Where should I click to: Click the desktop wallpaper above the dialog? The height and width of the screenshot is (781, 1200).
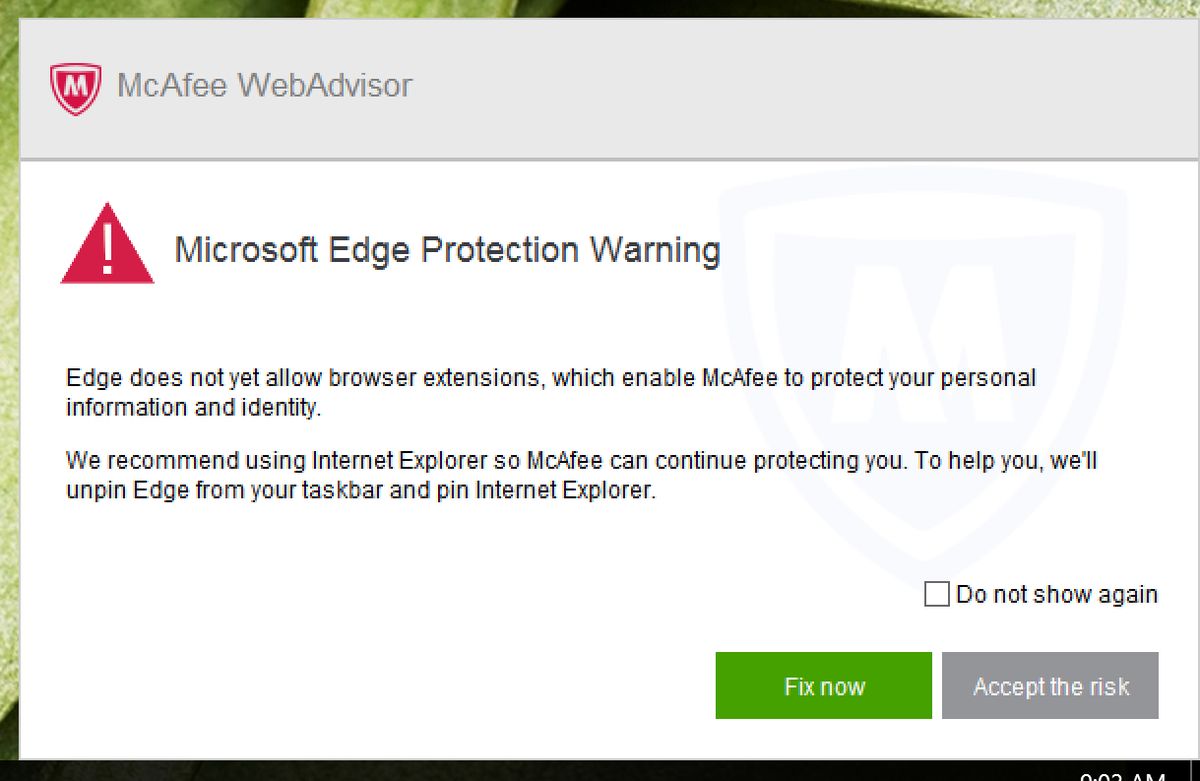pos(600,8)
